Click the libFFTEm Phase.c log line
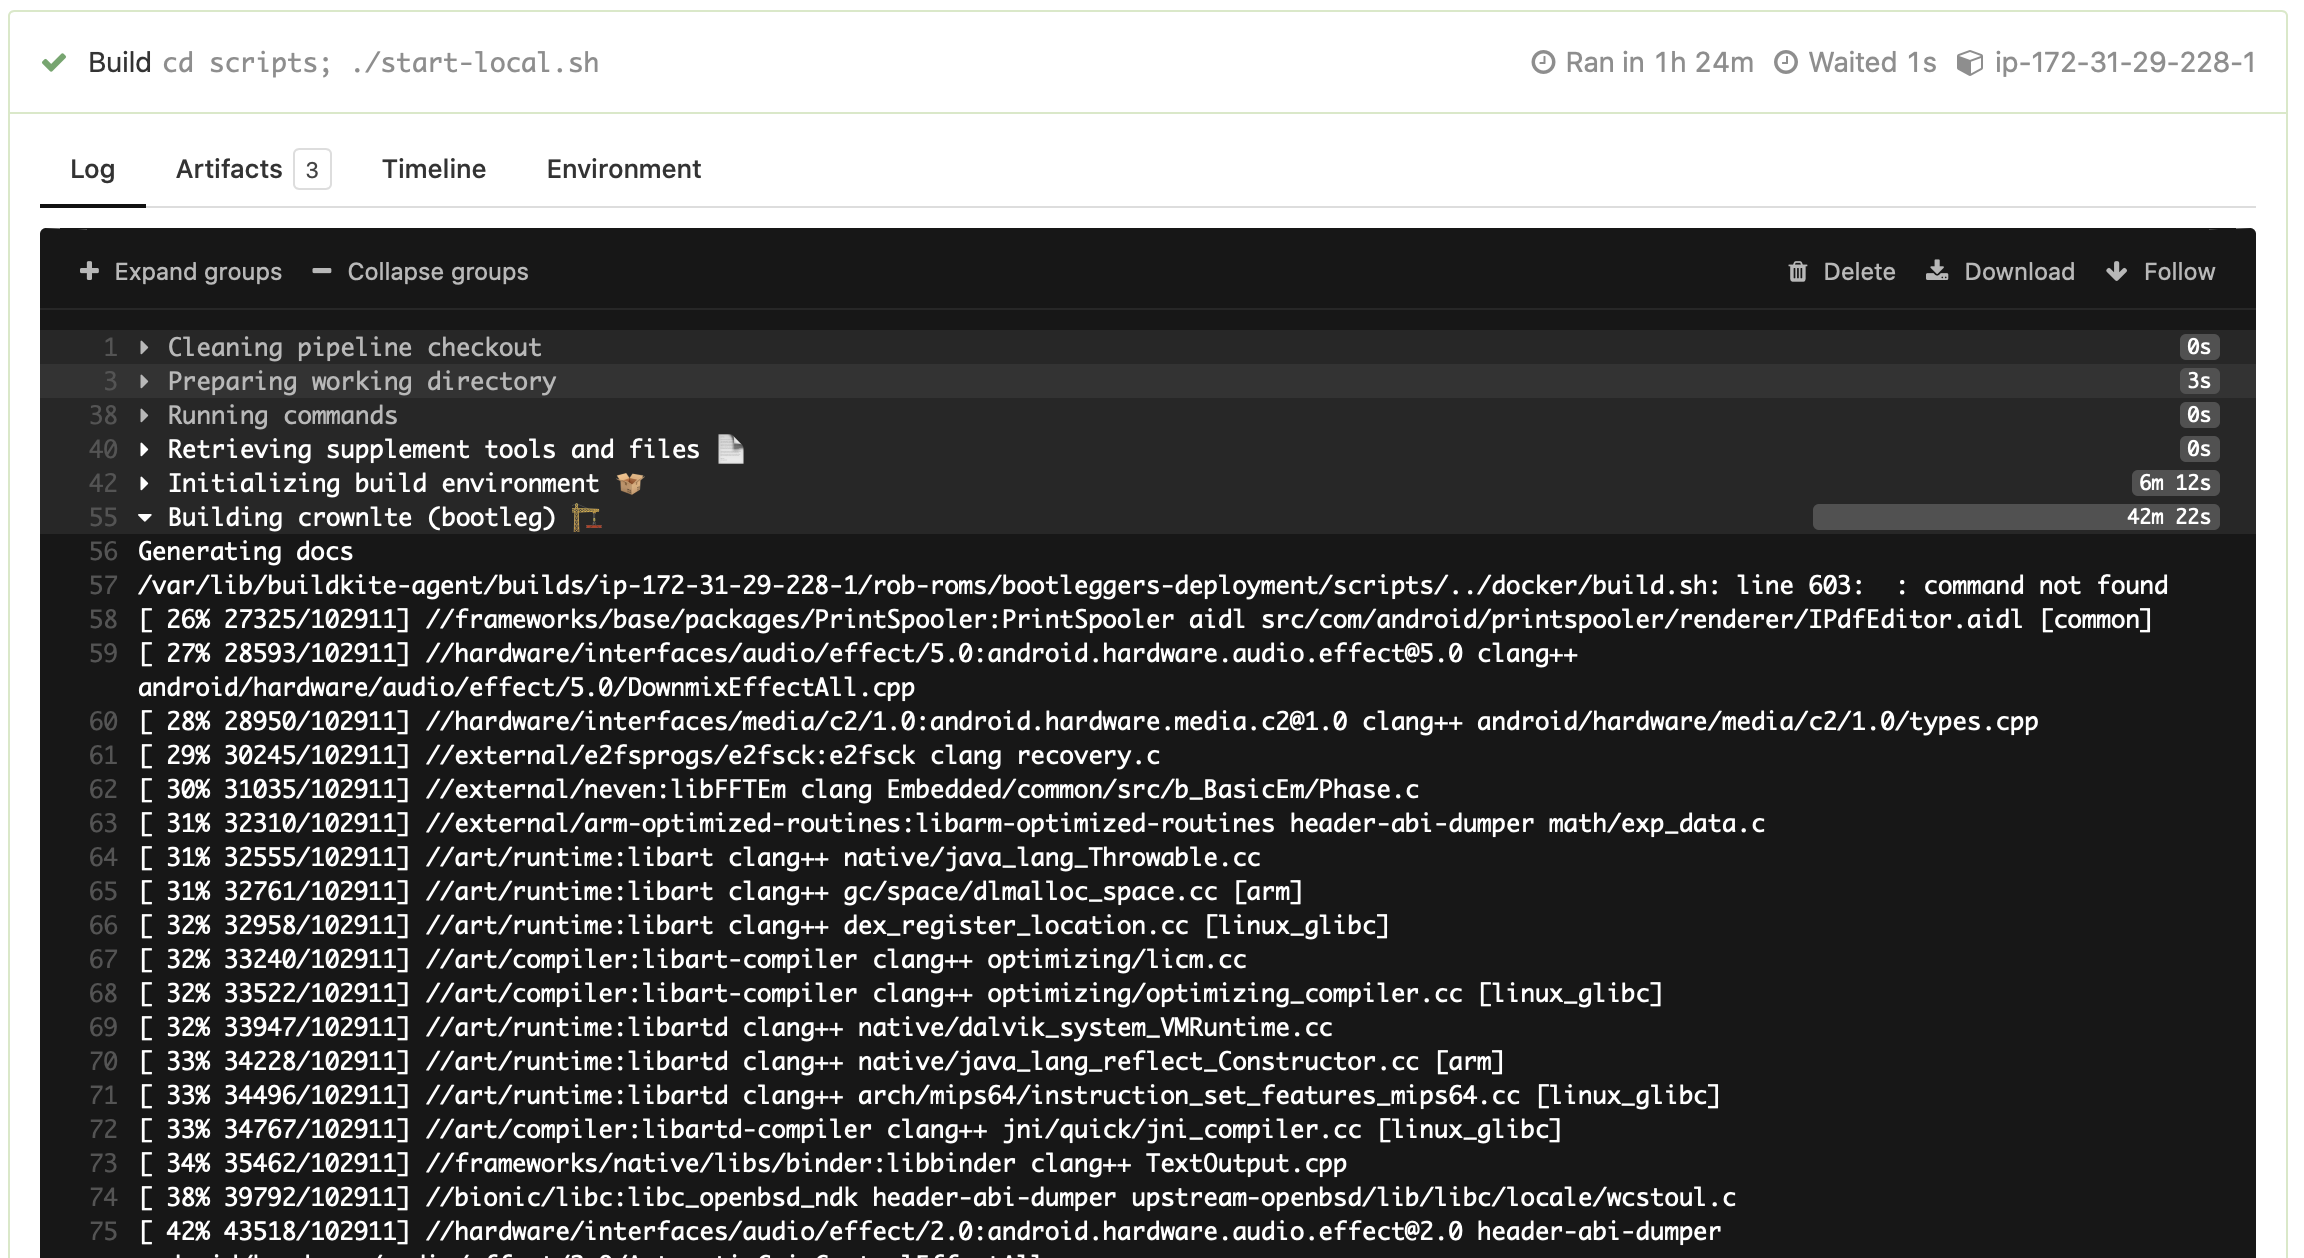Viewport: 2304px width, 1258px height. point(778,789)
